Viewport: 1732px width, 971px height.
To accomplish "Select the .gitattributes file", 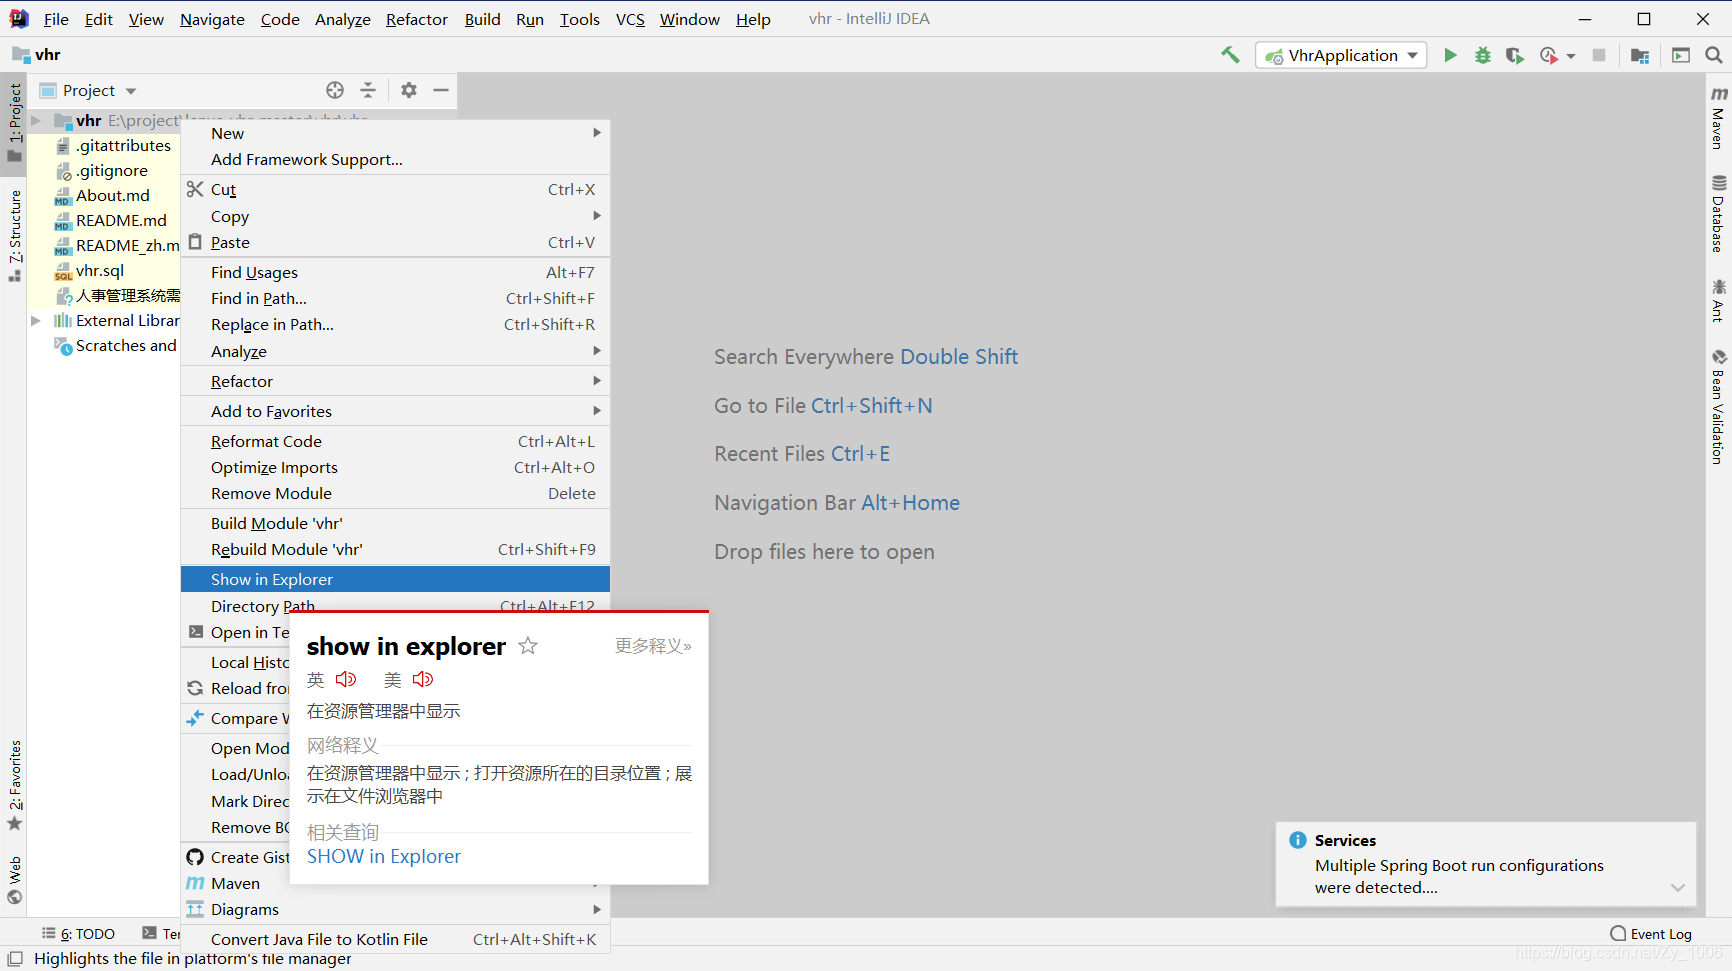I will (123, 145).
